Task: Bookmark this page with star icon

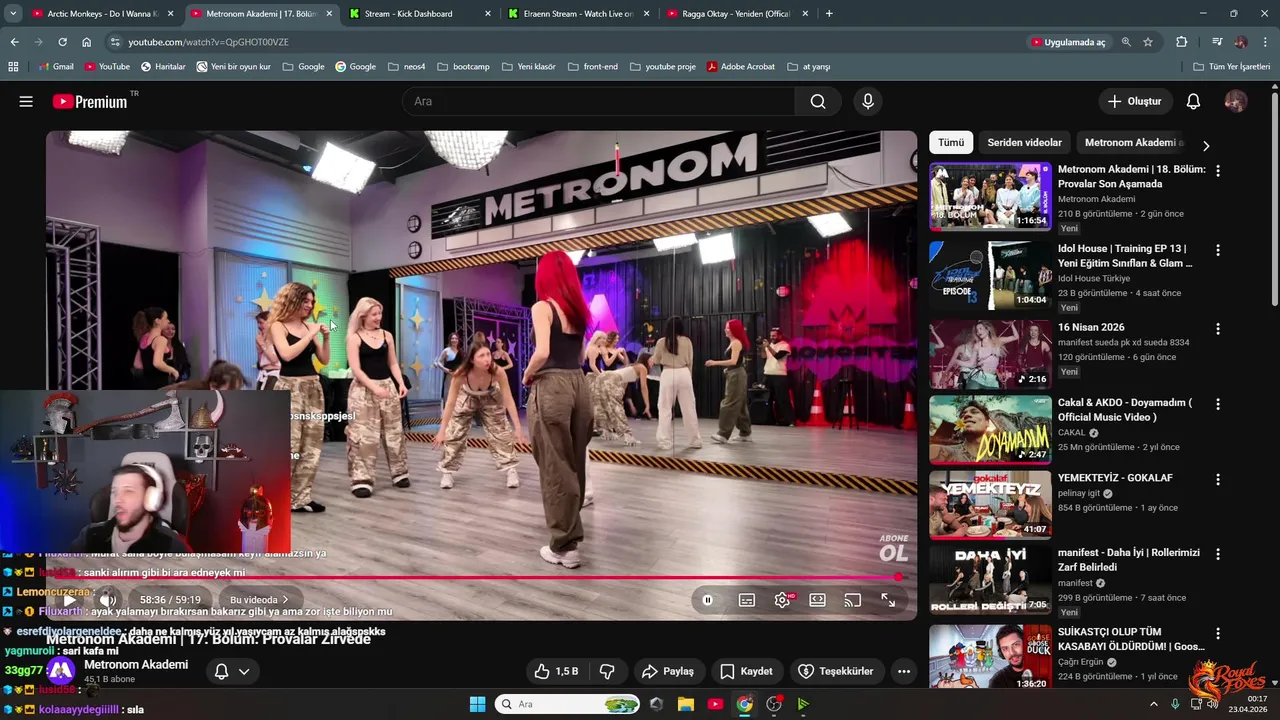Action: tap(1148, 42)
